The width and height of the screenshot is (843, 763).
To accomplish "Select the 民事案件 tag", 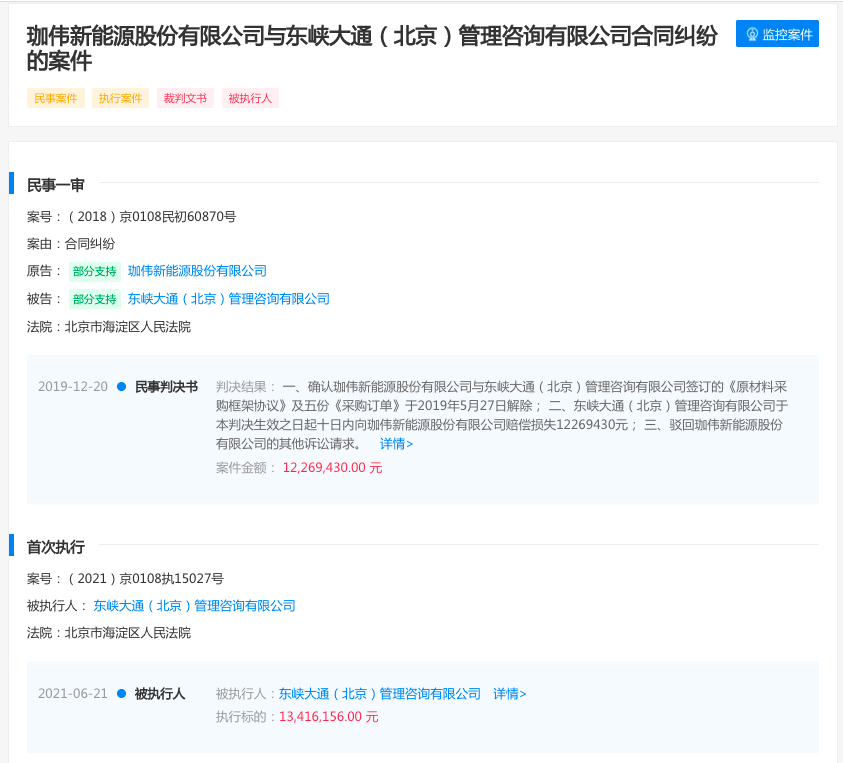I will (x=56, y=98).
